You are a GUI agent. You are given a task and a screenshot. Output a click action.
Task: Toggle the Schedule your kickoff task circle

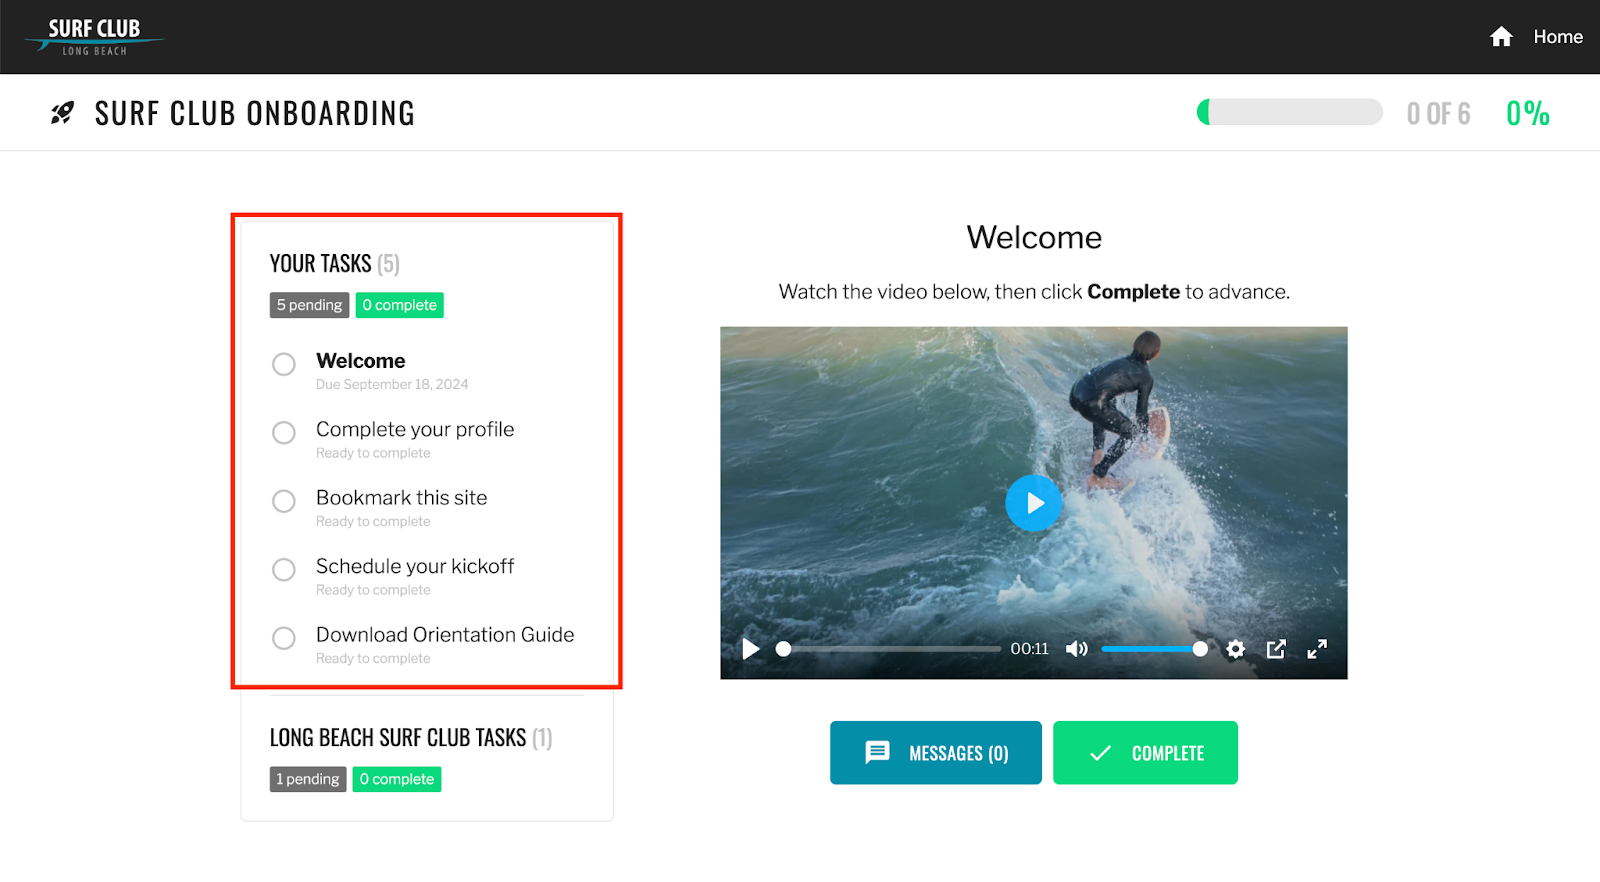284,569
